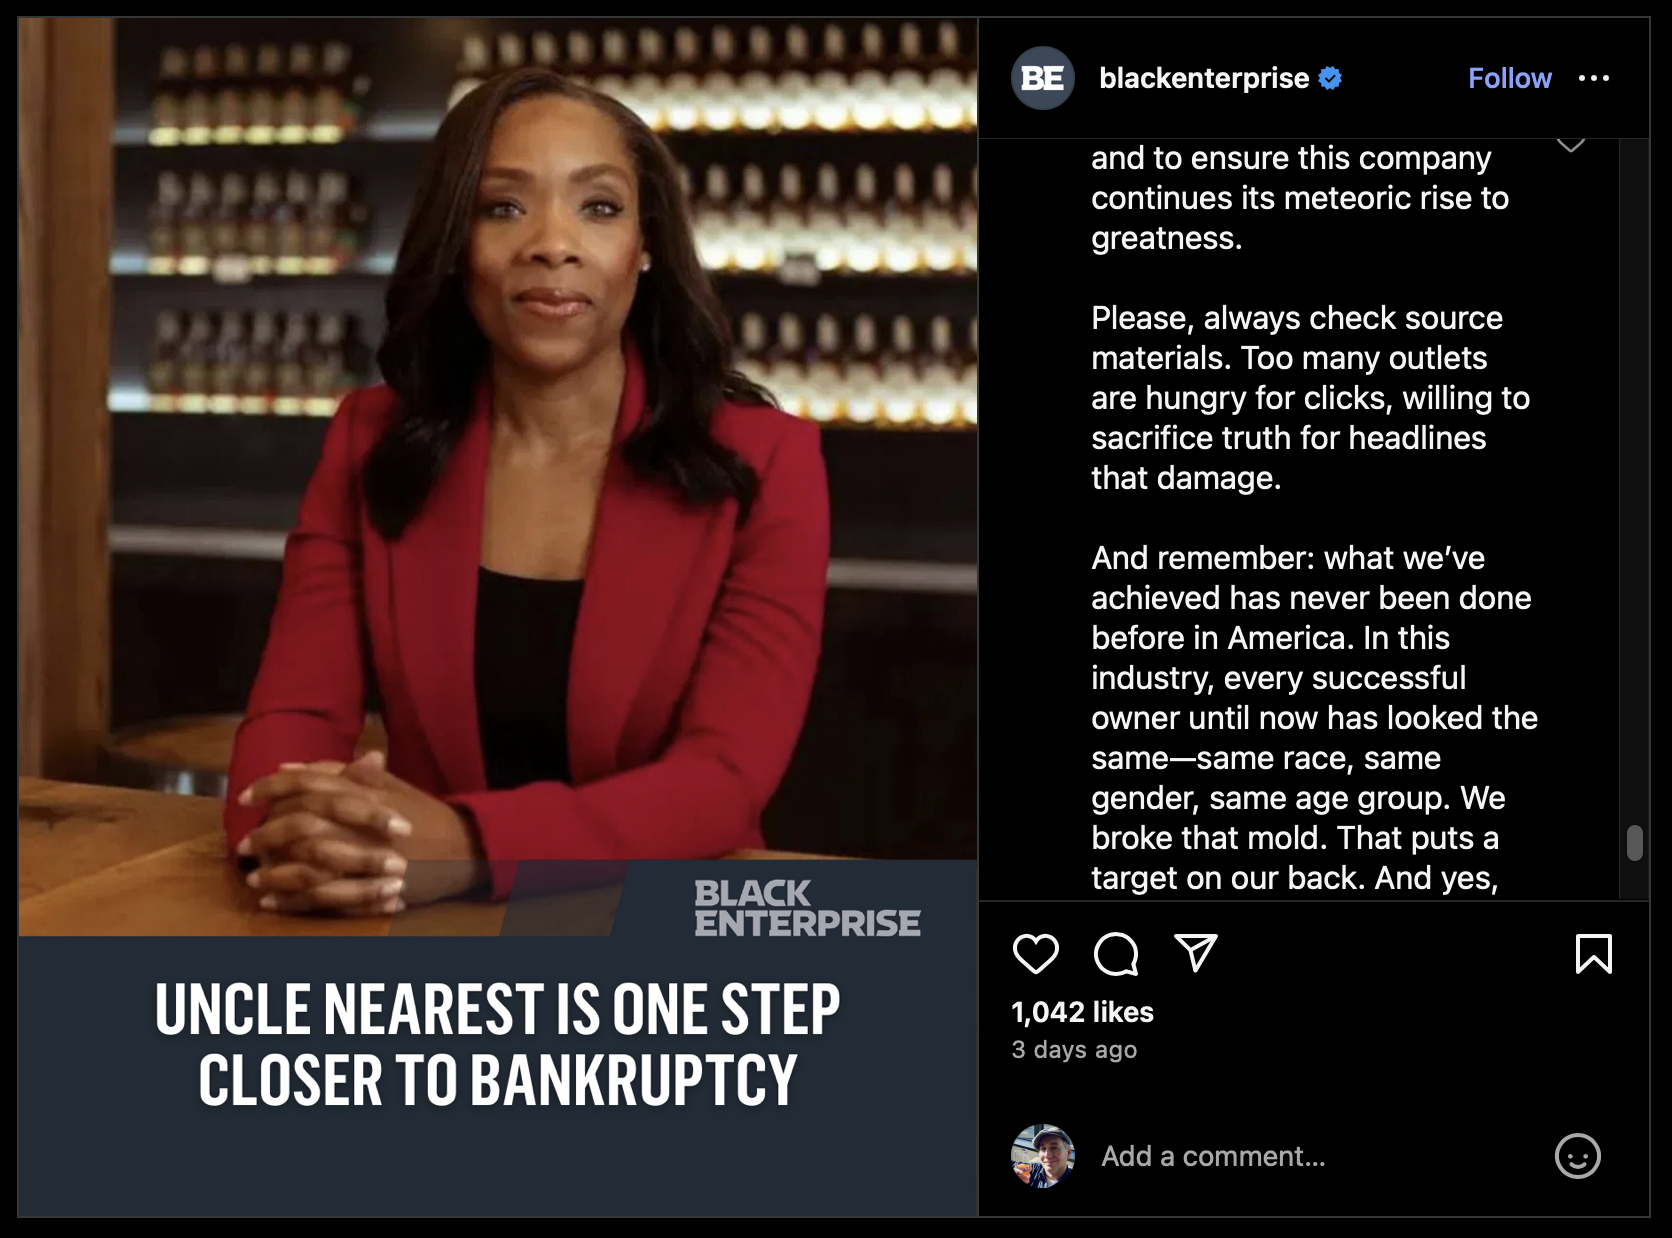Image resolution: width=1672 pixels, height=1238 pixels.
Task: Open comments with the speech bubble icon
Action: pos(1116,954)
